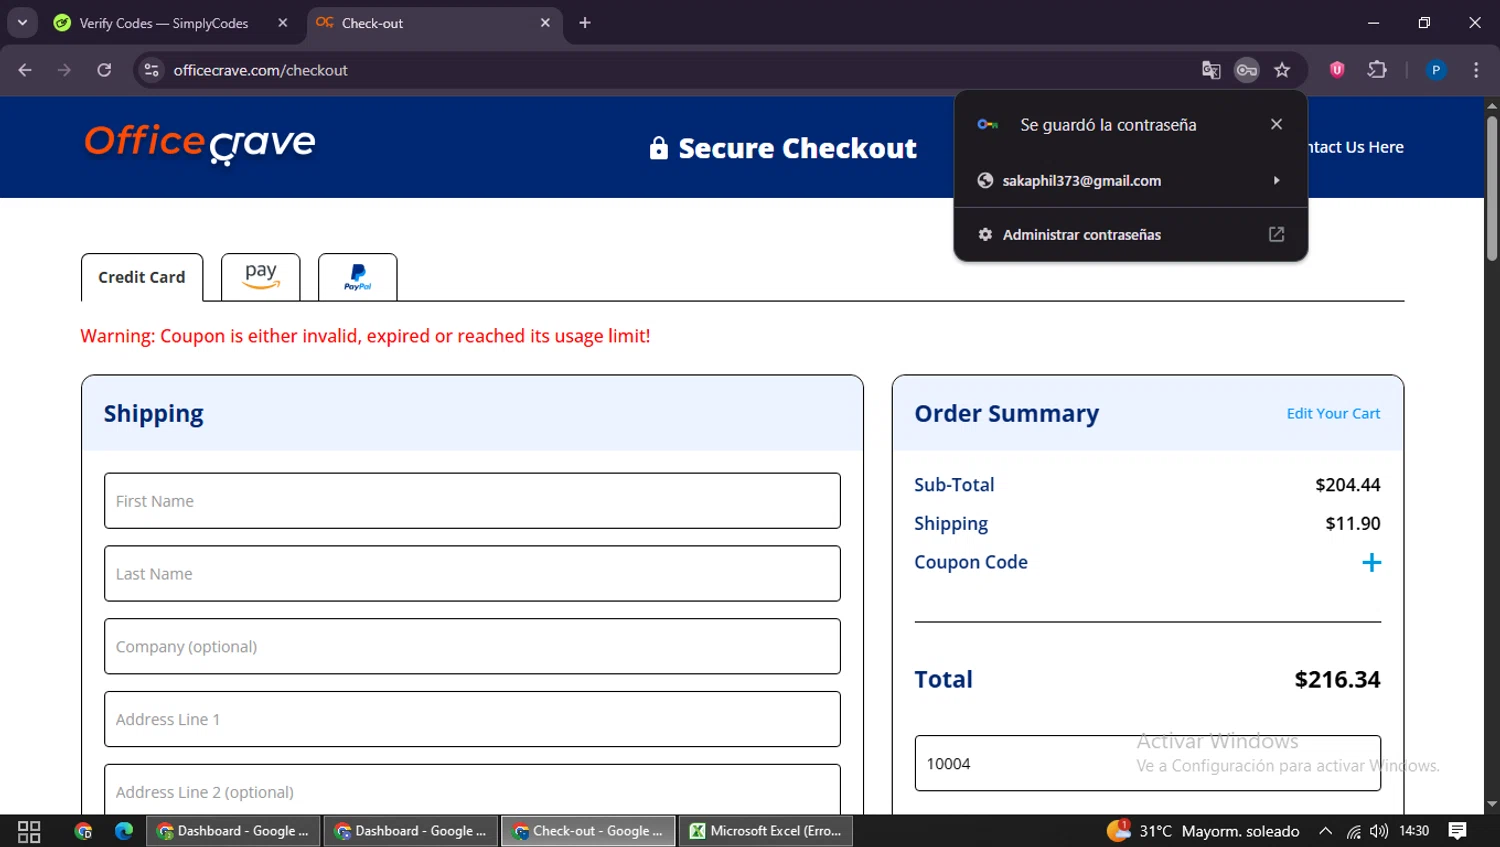Click the Company (optional) field
This screenshot has width=1500, height=847.
[x=472, y=647]
